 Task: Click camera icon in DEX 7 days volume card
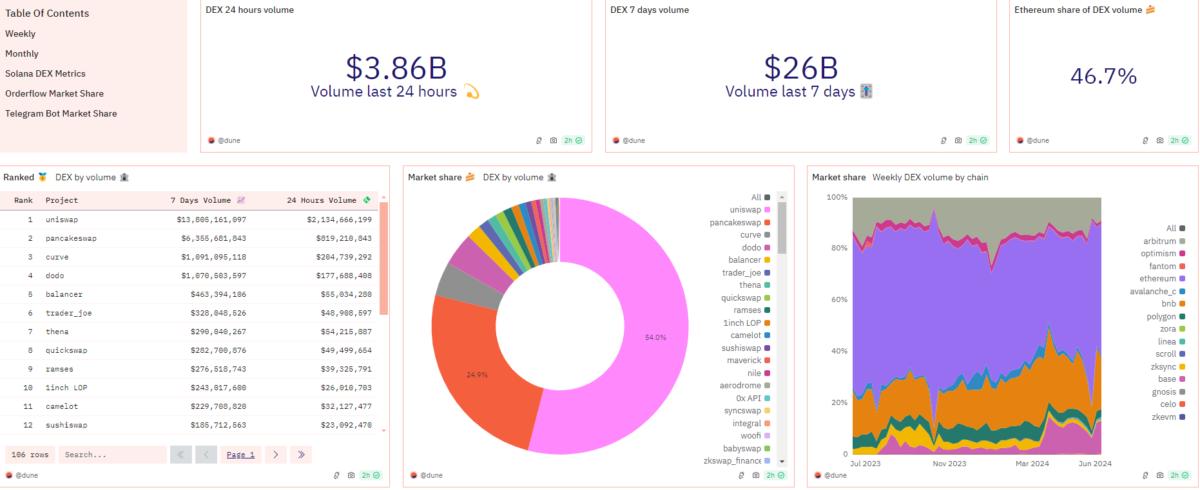(958, 141)
